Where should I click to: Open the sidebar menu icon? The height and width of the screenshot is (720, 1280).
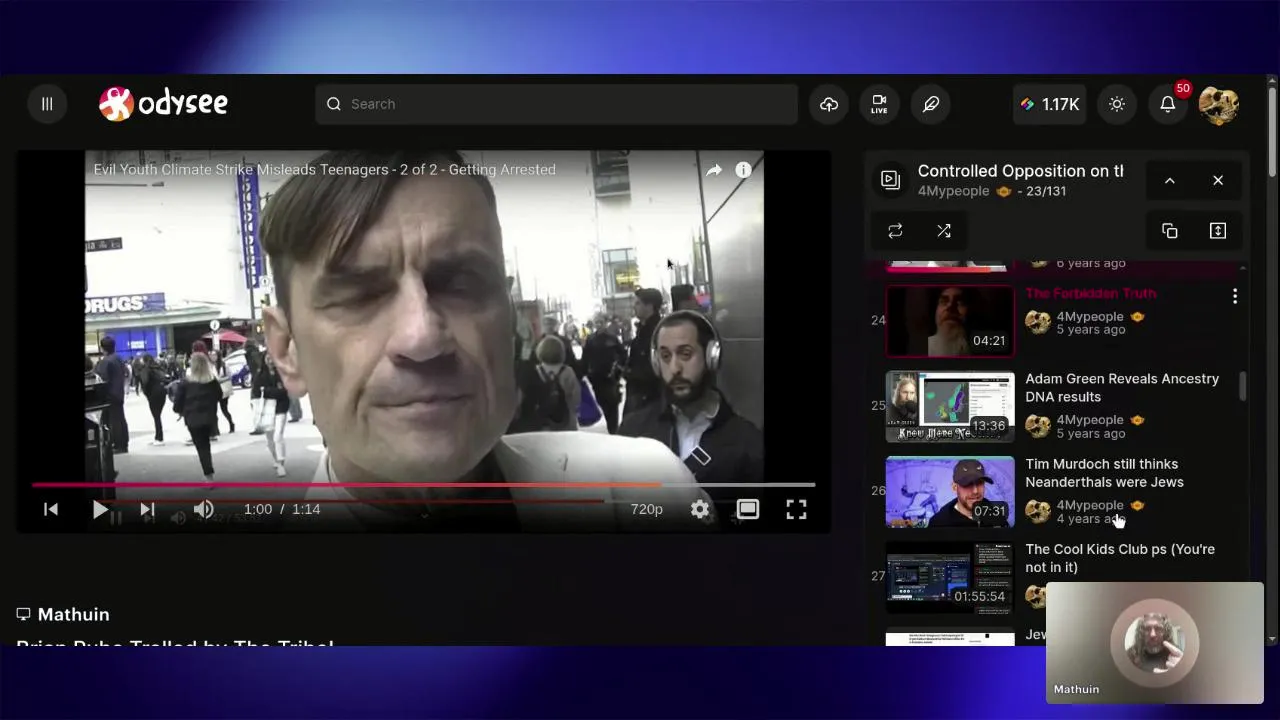point(47,104)
